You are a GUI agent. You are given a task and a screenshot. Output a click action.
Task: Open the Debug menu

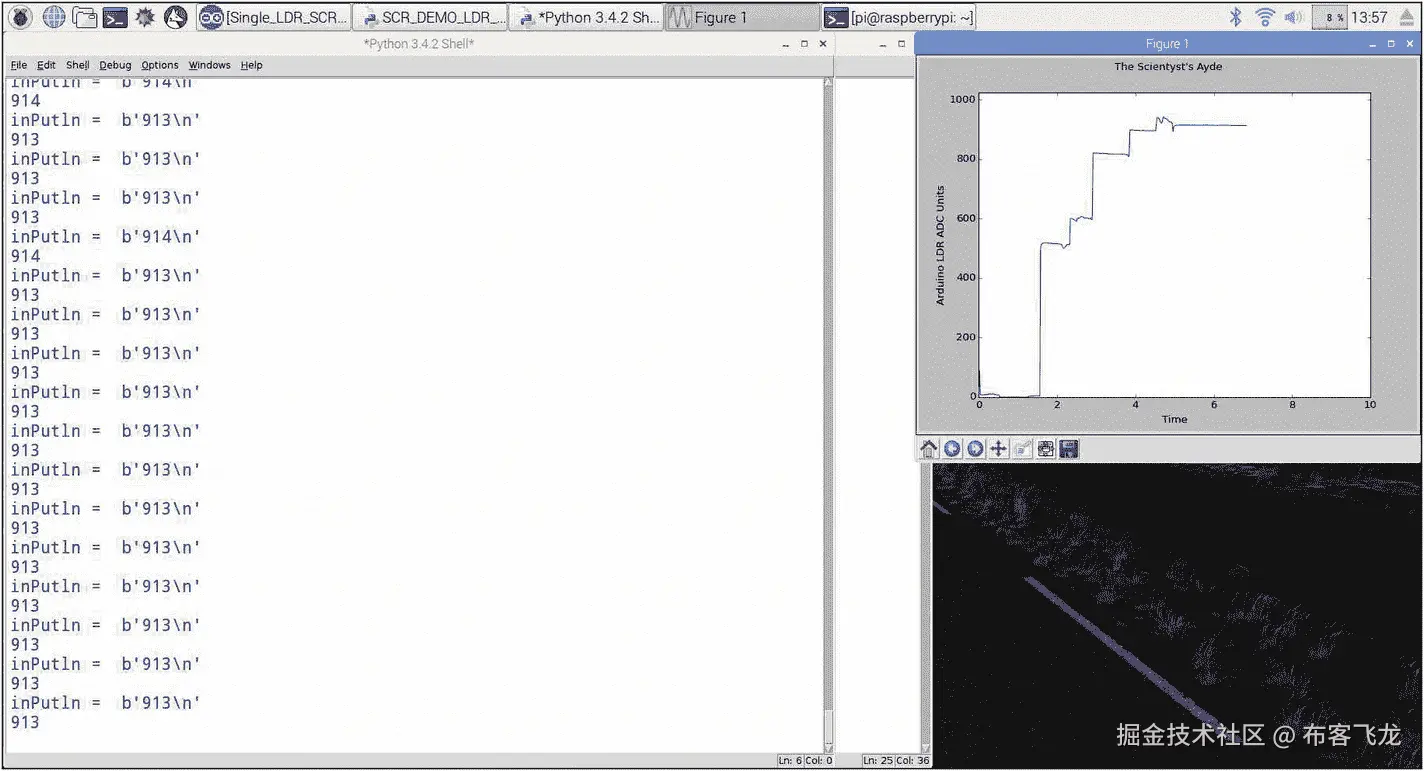[115, 65]
